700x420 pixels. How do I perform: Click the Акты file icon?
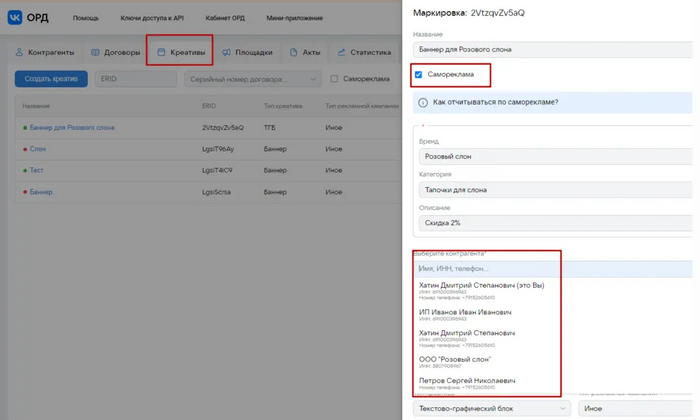[x=294, y=52]
